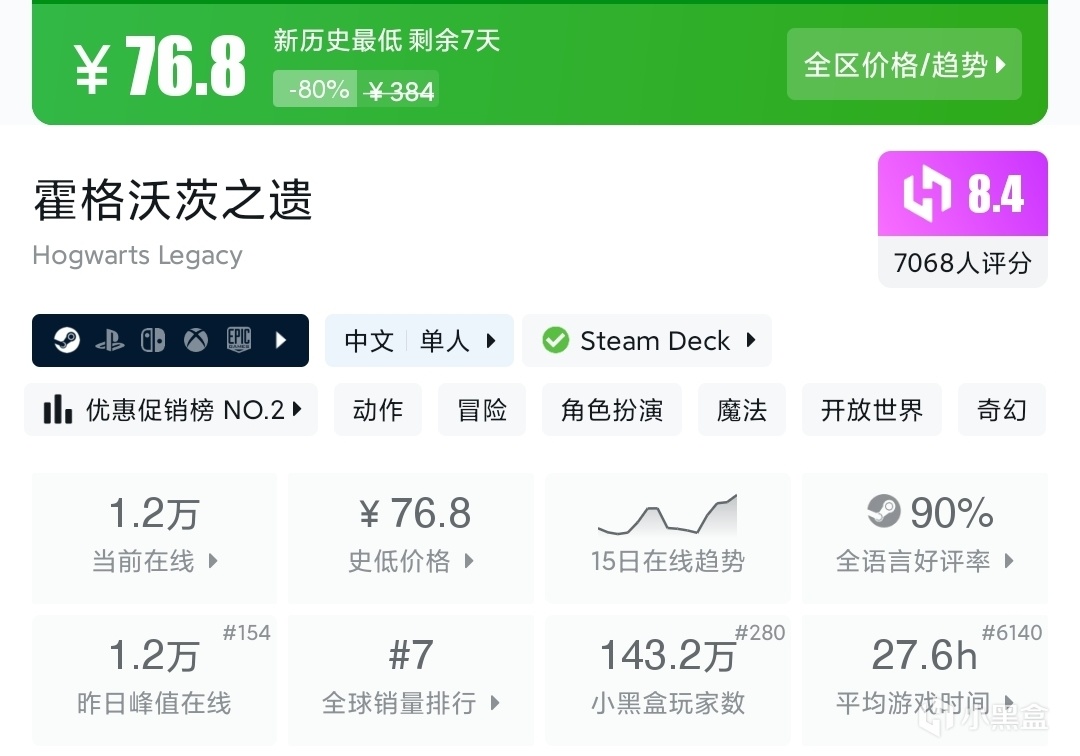Open the 优惠促销榜 NO.2 ranking

[171, 410]
